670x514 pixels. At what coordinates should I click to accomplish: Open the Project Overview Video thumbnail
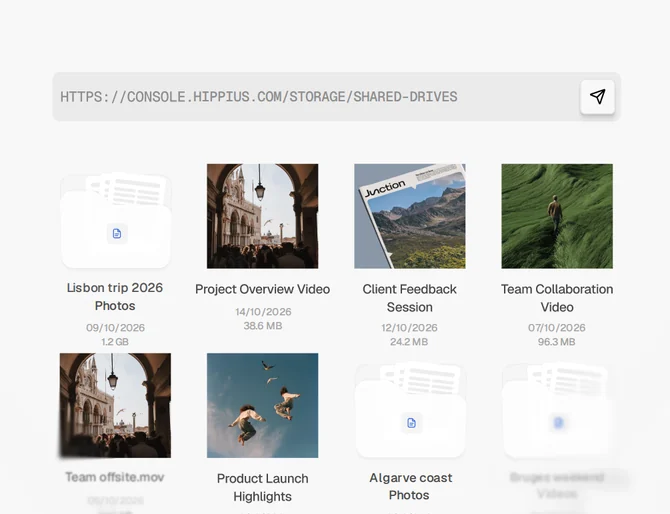[262, 216]
